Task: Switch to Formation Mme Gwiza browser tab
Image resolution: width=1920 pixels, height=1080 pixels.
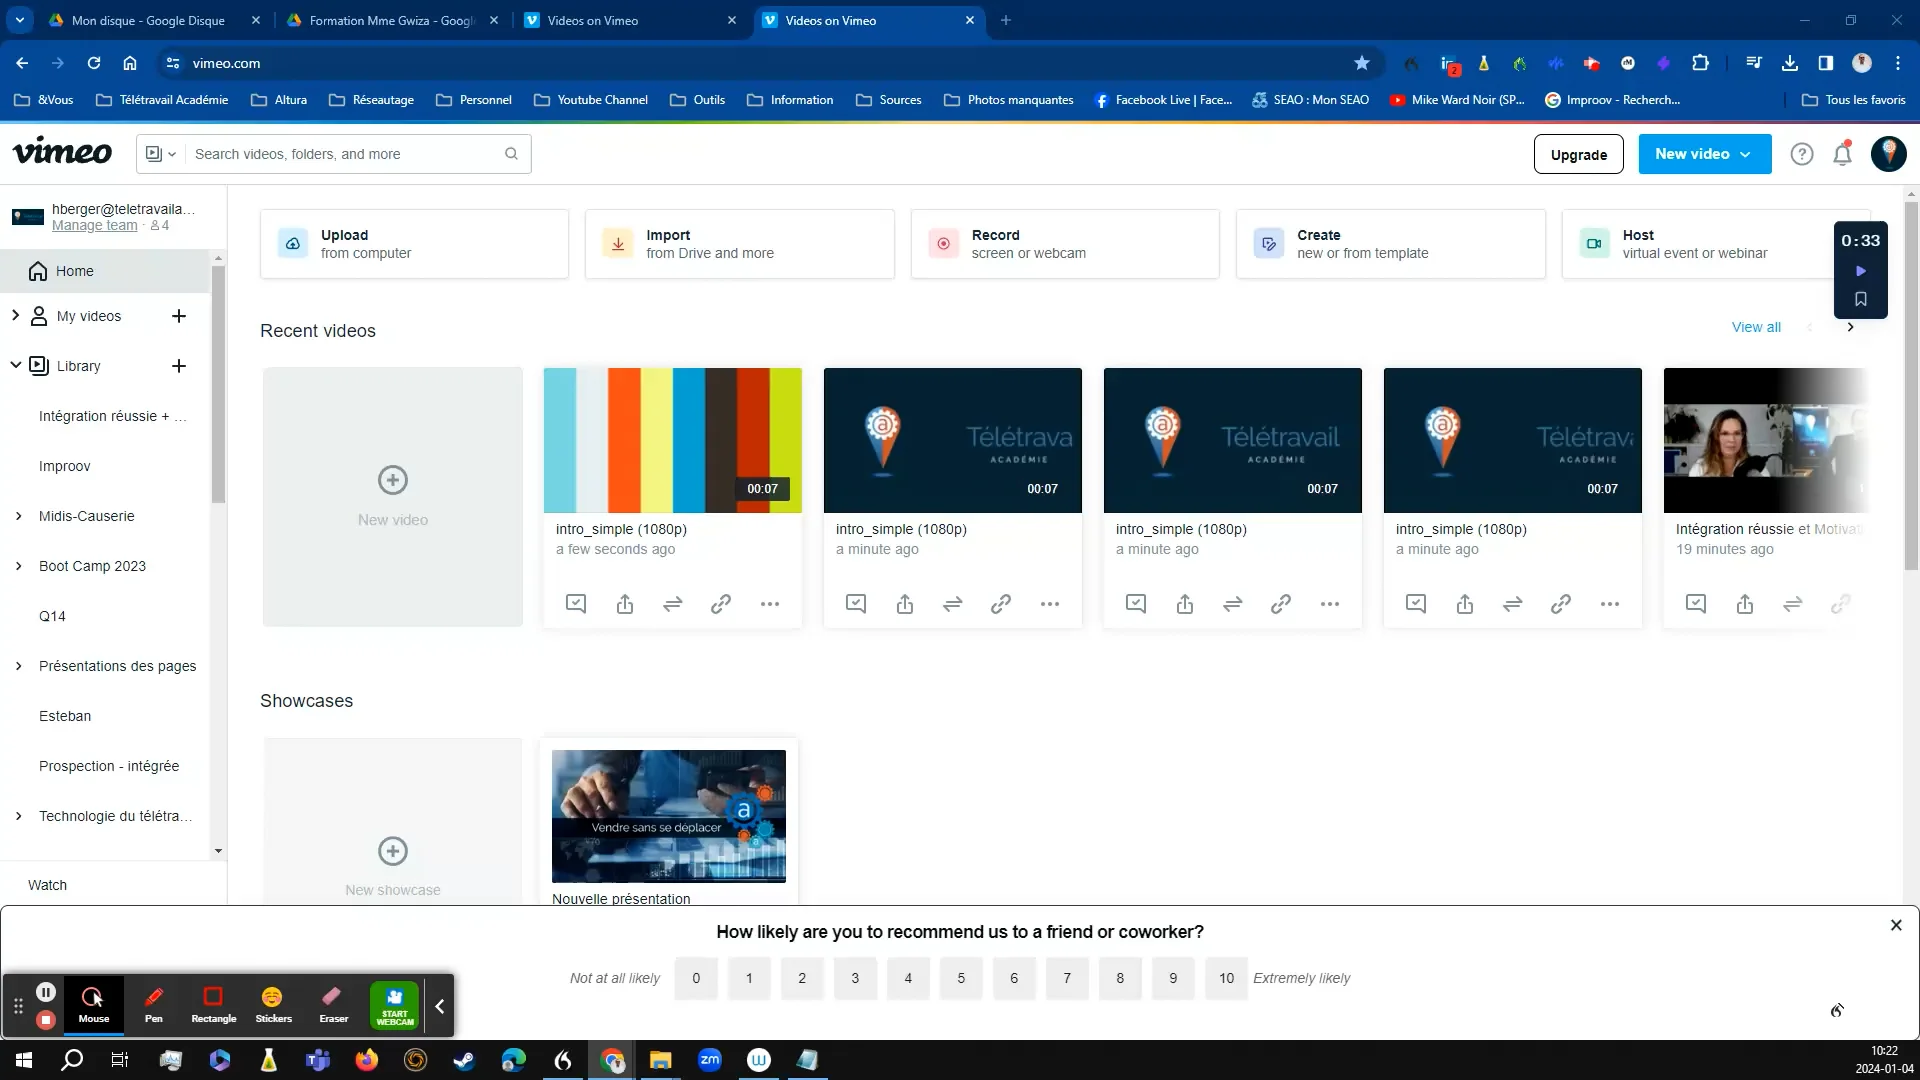Action: point(392,20)
